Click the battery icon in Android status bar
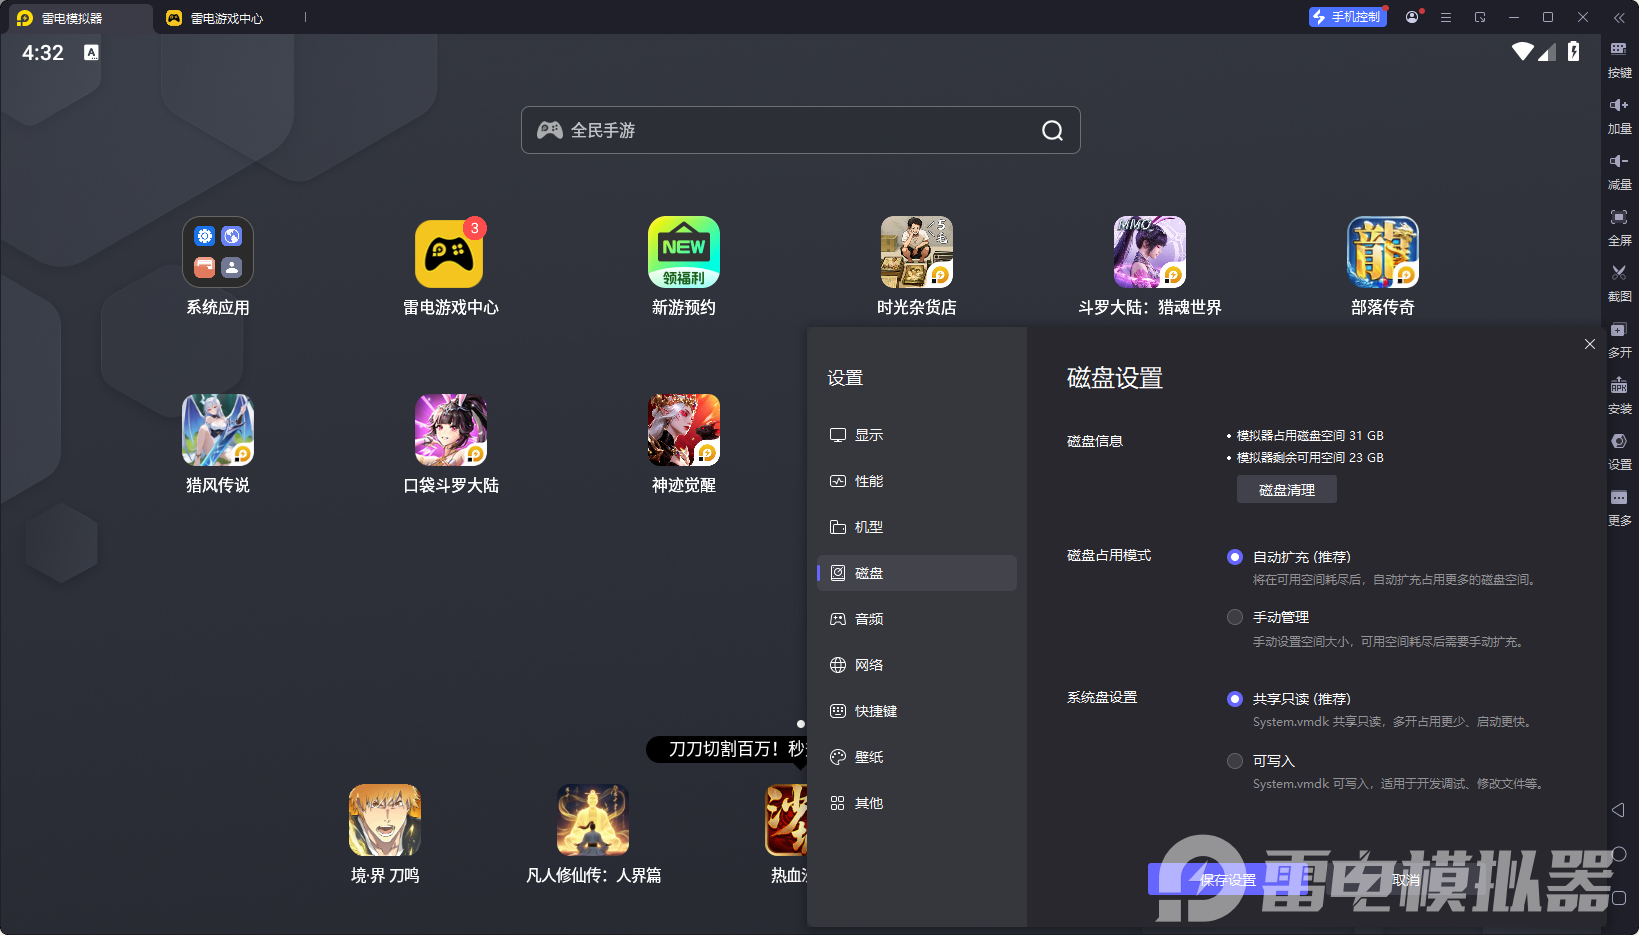The width and height of the screenshot is (1639, 935). pyautogui.click(x=1574, y=52)
